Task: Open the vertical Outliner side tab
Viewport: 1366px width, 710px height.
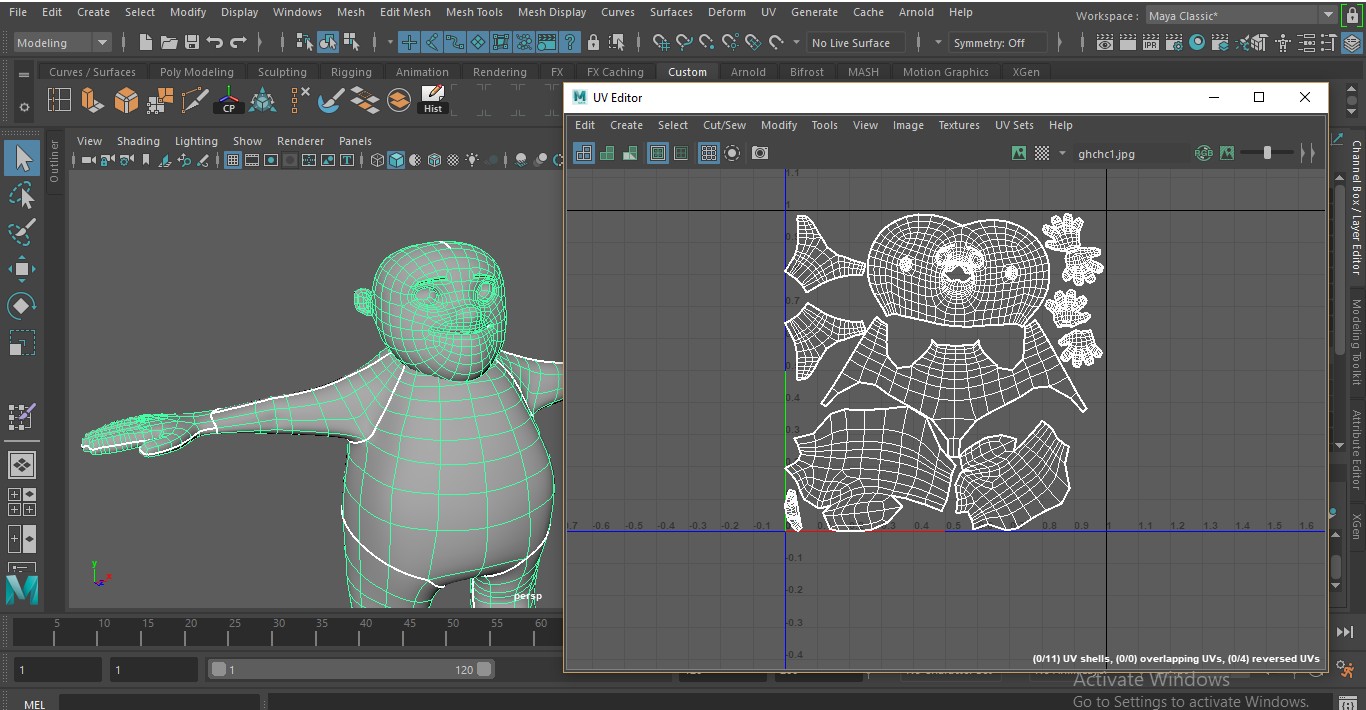Action: [x=54, y=162]
